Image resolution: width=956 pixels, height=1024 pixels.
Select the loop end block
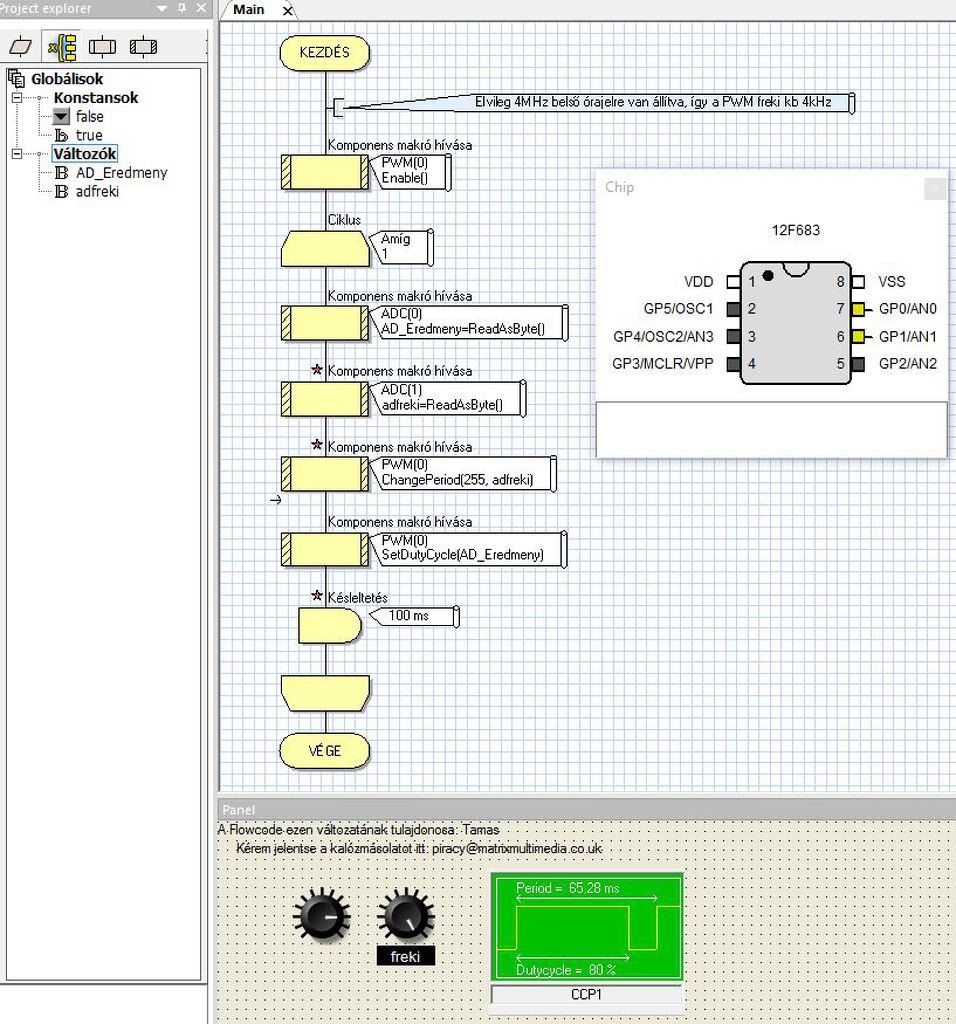coord(325,693)
